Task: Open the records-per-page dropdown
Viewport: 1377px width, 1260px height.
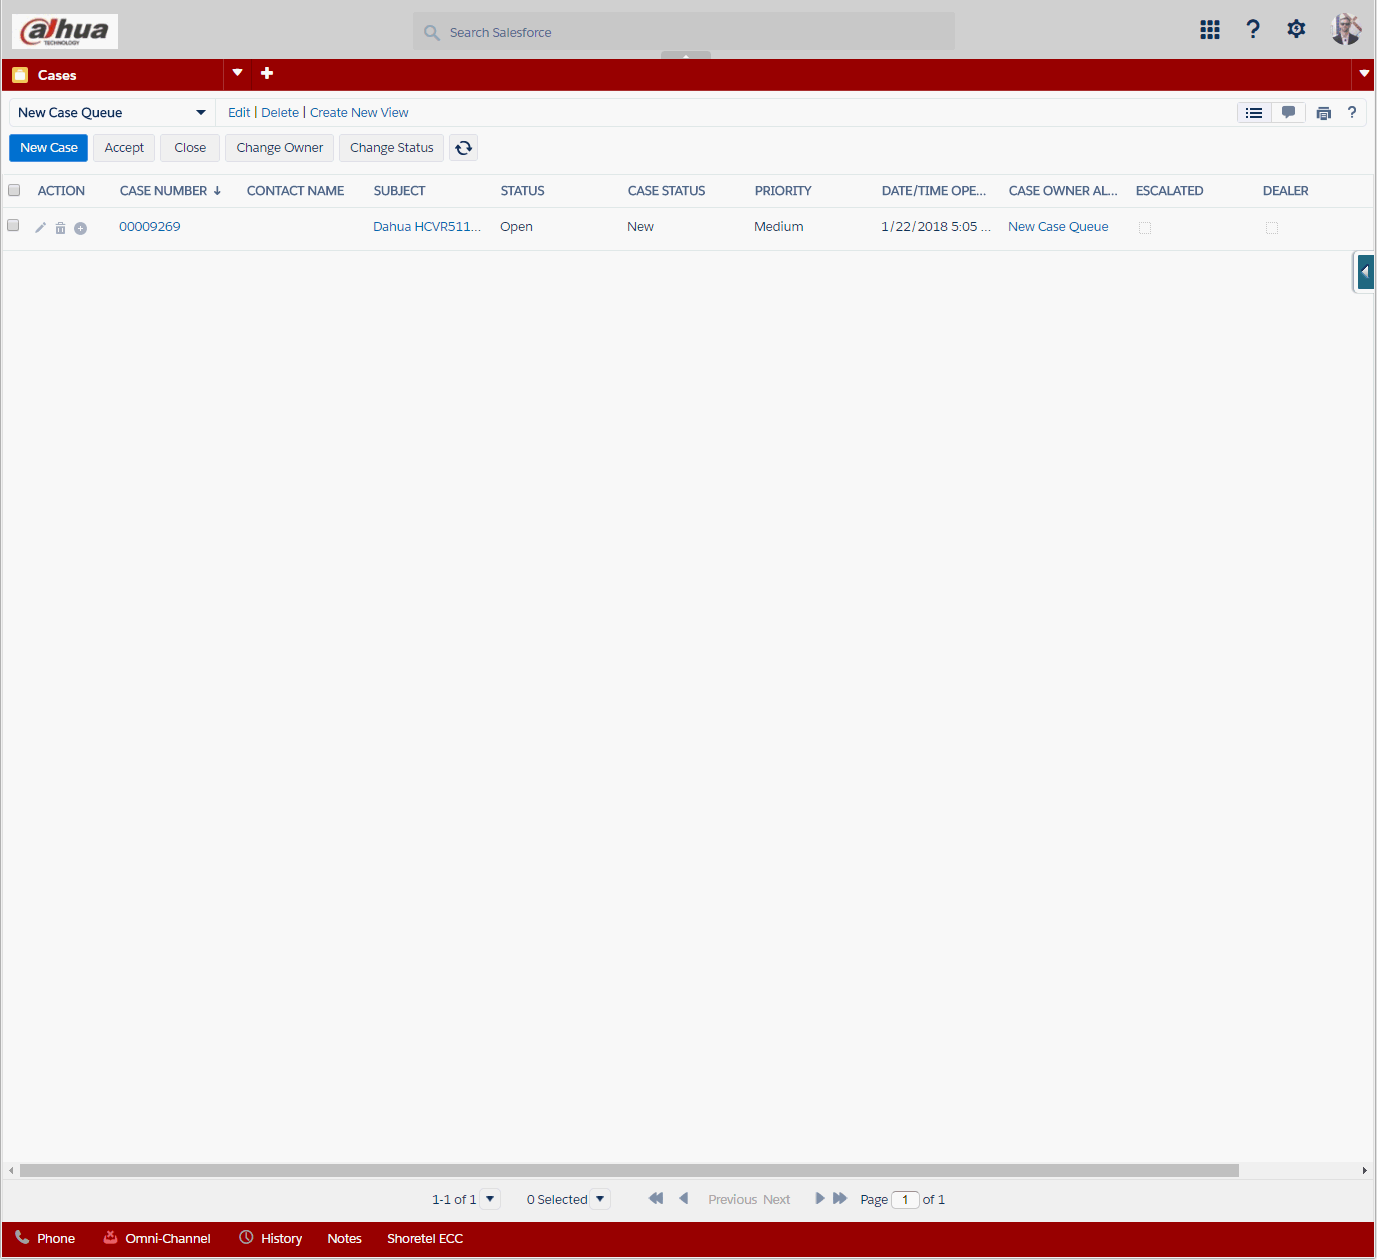Action: click(x=490, y=1199)
